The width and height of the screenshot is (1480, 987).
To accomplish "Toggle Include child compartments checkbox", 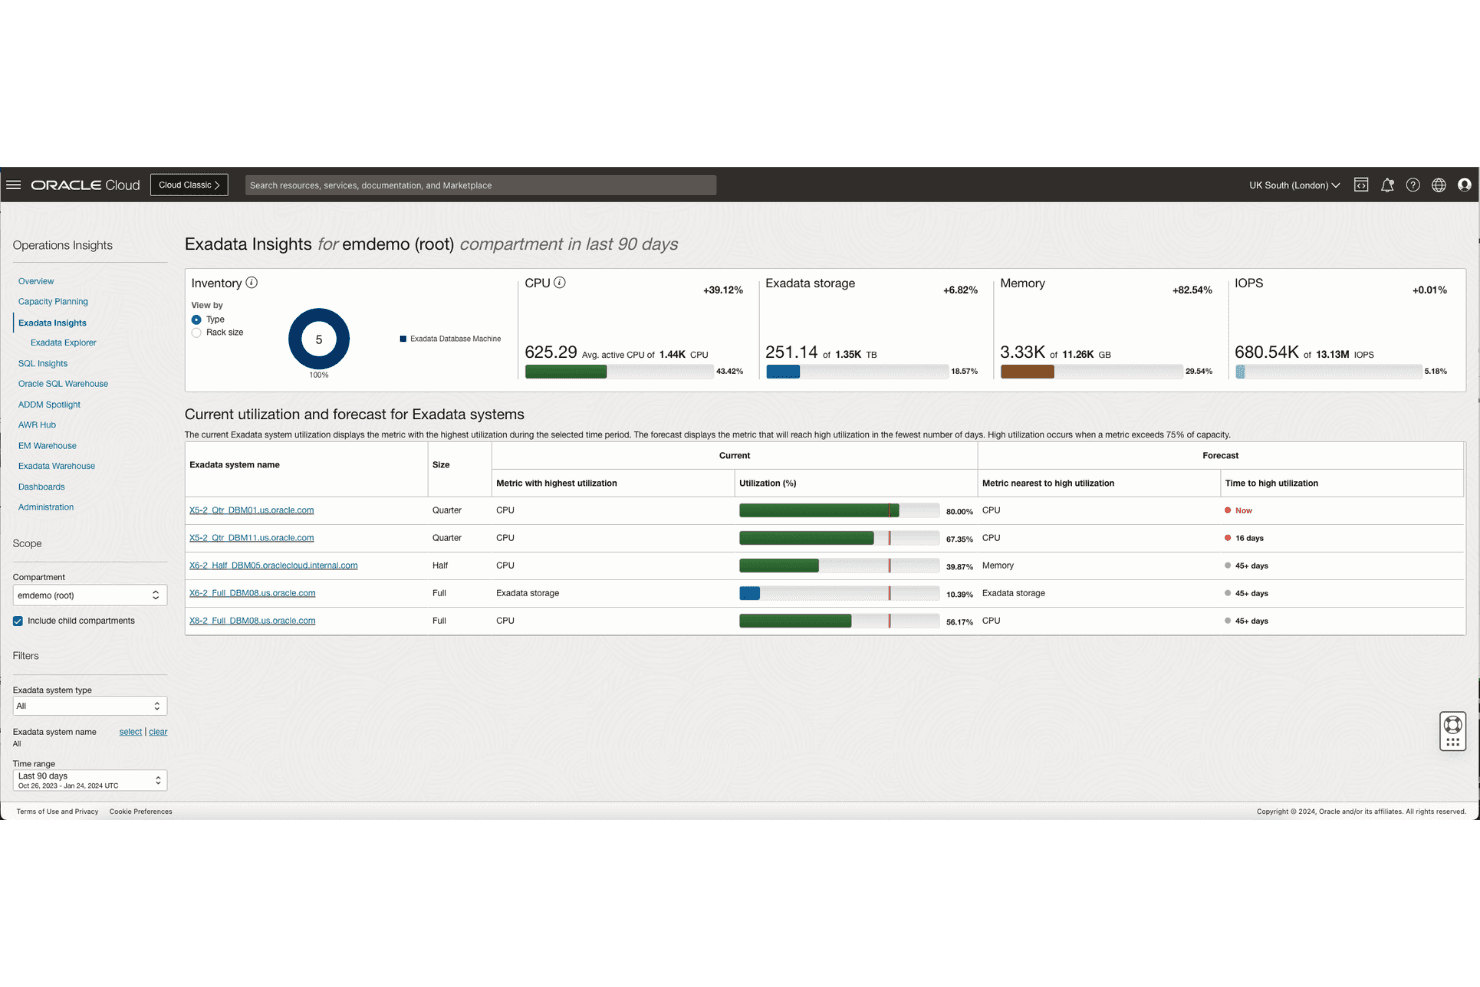I will [18, 621].
